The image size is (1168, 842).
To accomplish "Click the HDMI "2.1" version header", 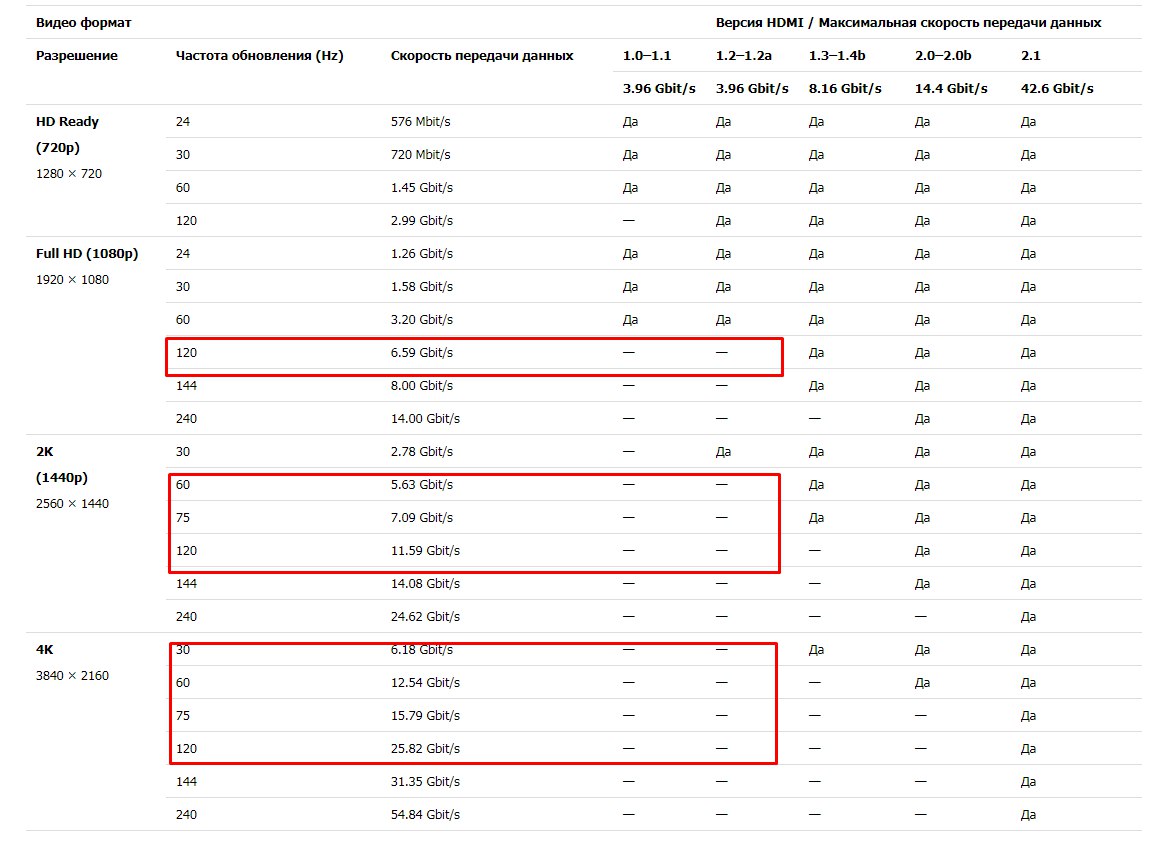I will point(1031,56).
